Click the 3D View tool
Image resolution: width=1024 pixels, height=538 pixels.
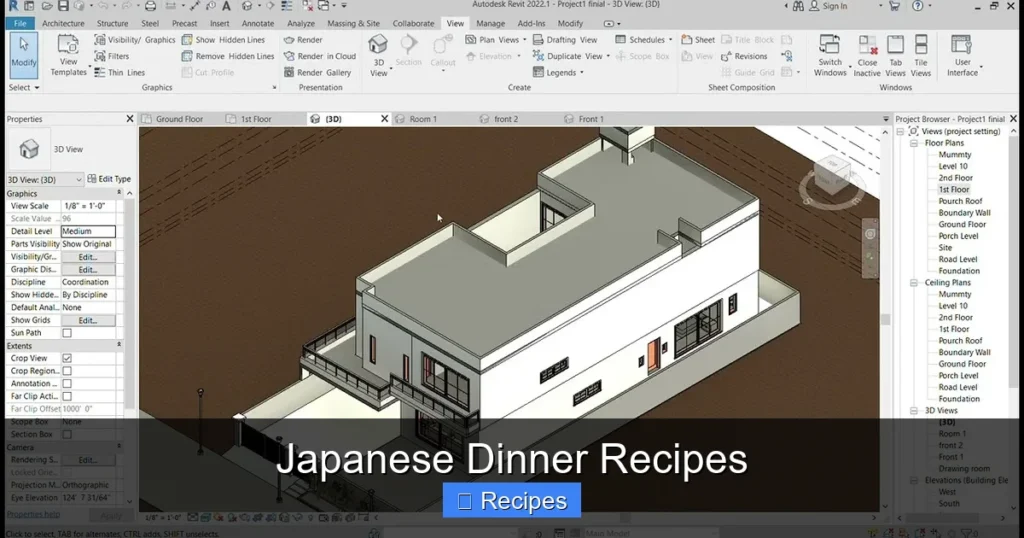[x=379, y=55]
